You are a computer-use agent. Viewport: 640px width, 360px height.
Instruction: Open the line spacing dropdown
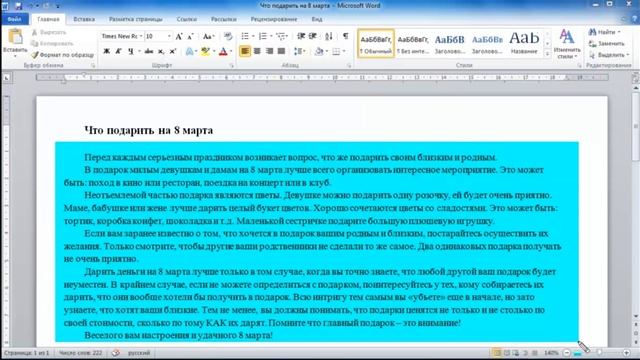[300, 51]
